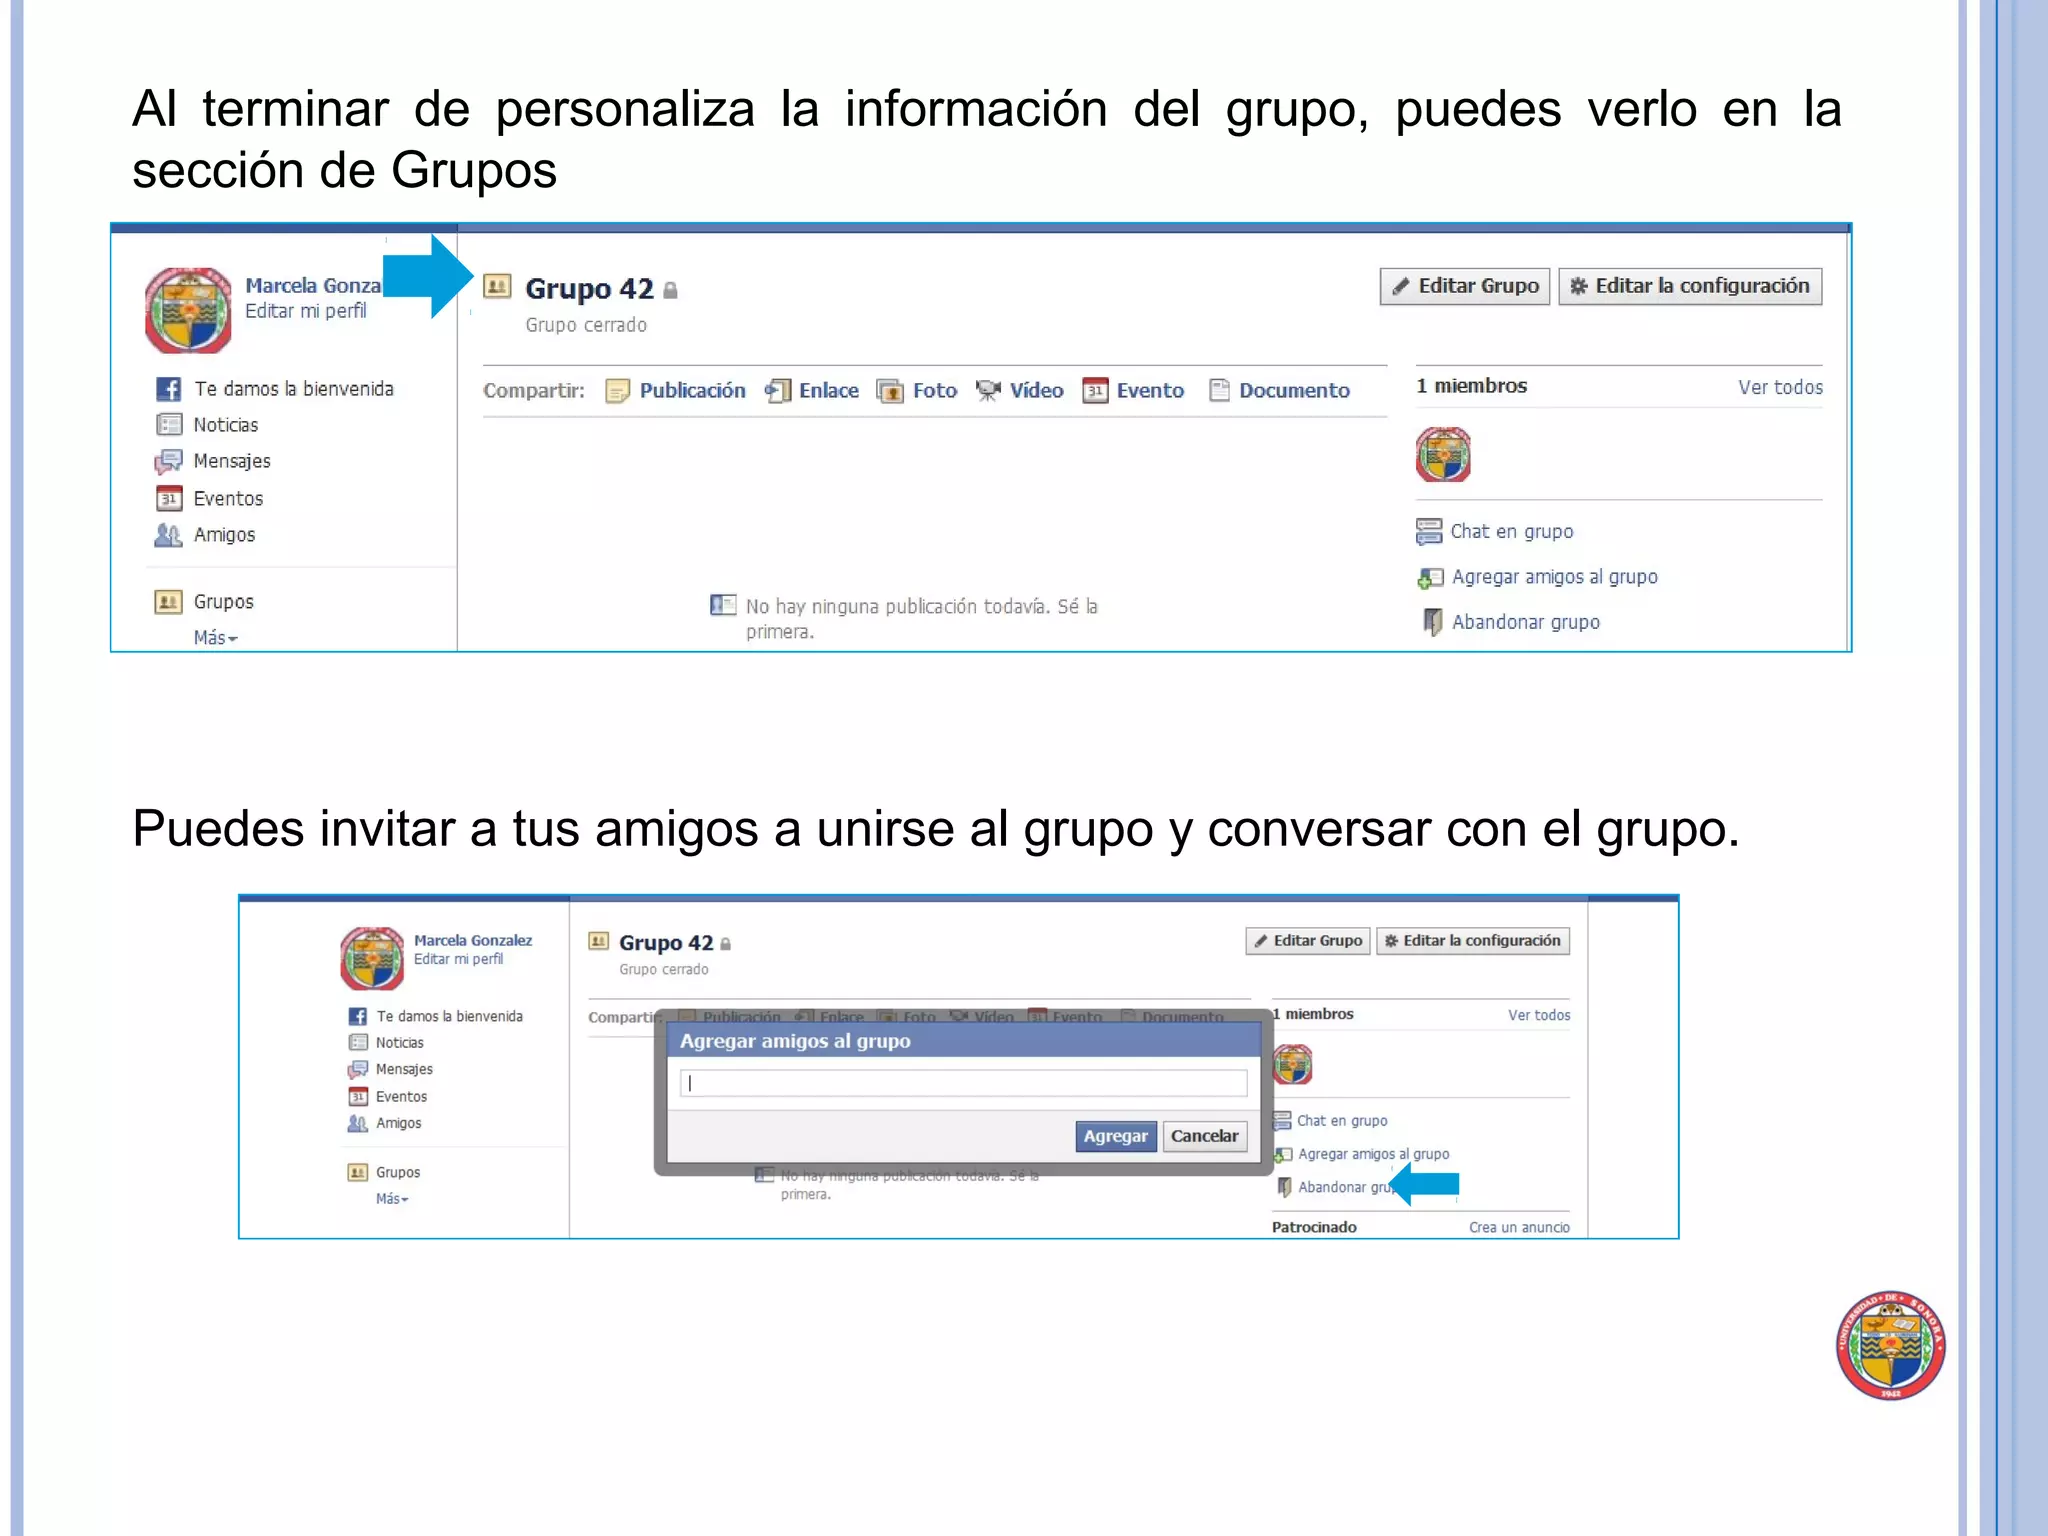Open Publicación share option in top screenshot
Image resolution: width=2048 pixels, height=1536 pixels.
point(692,390)
